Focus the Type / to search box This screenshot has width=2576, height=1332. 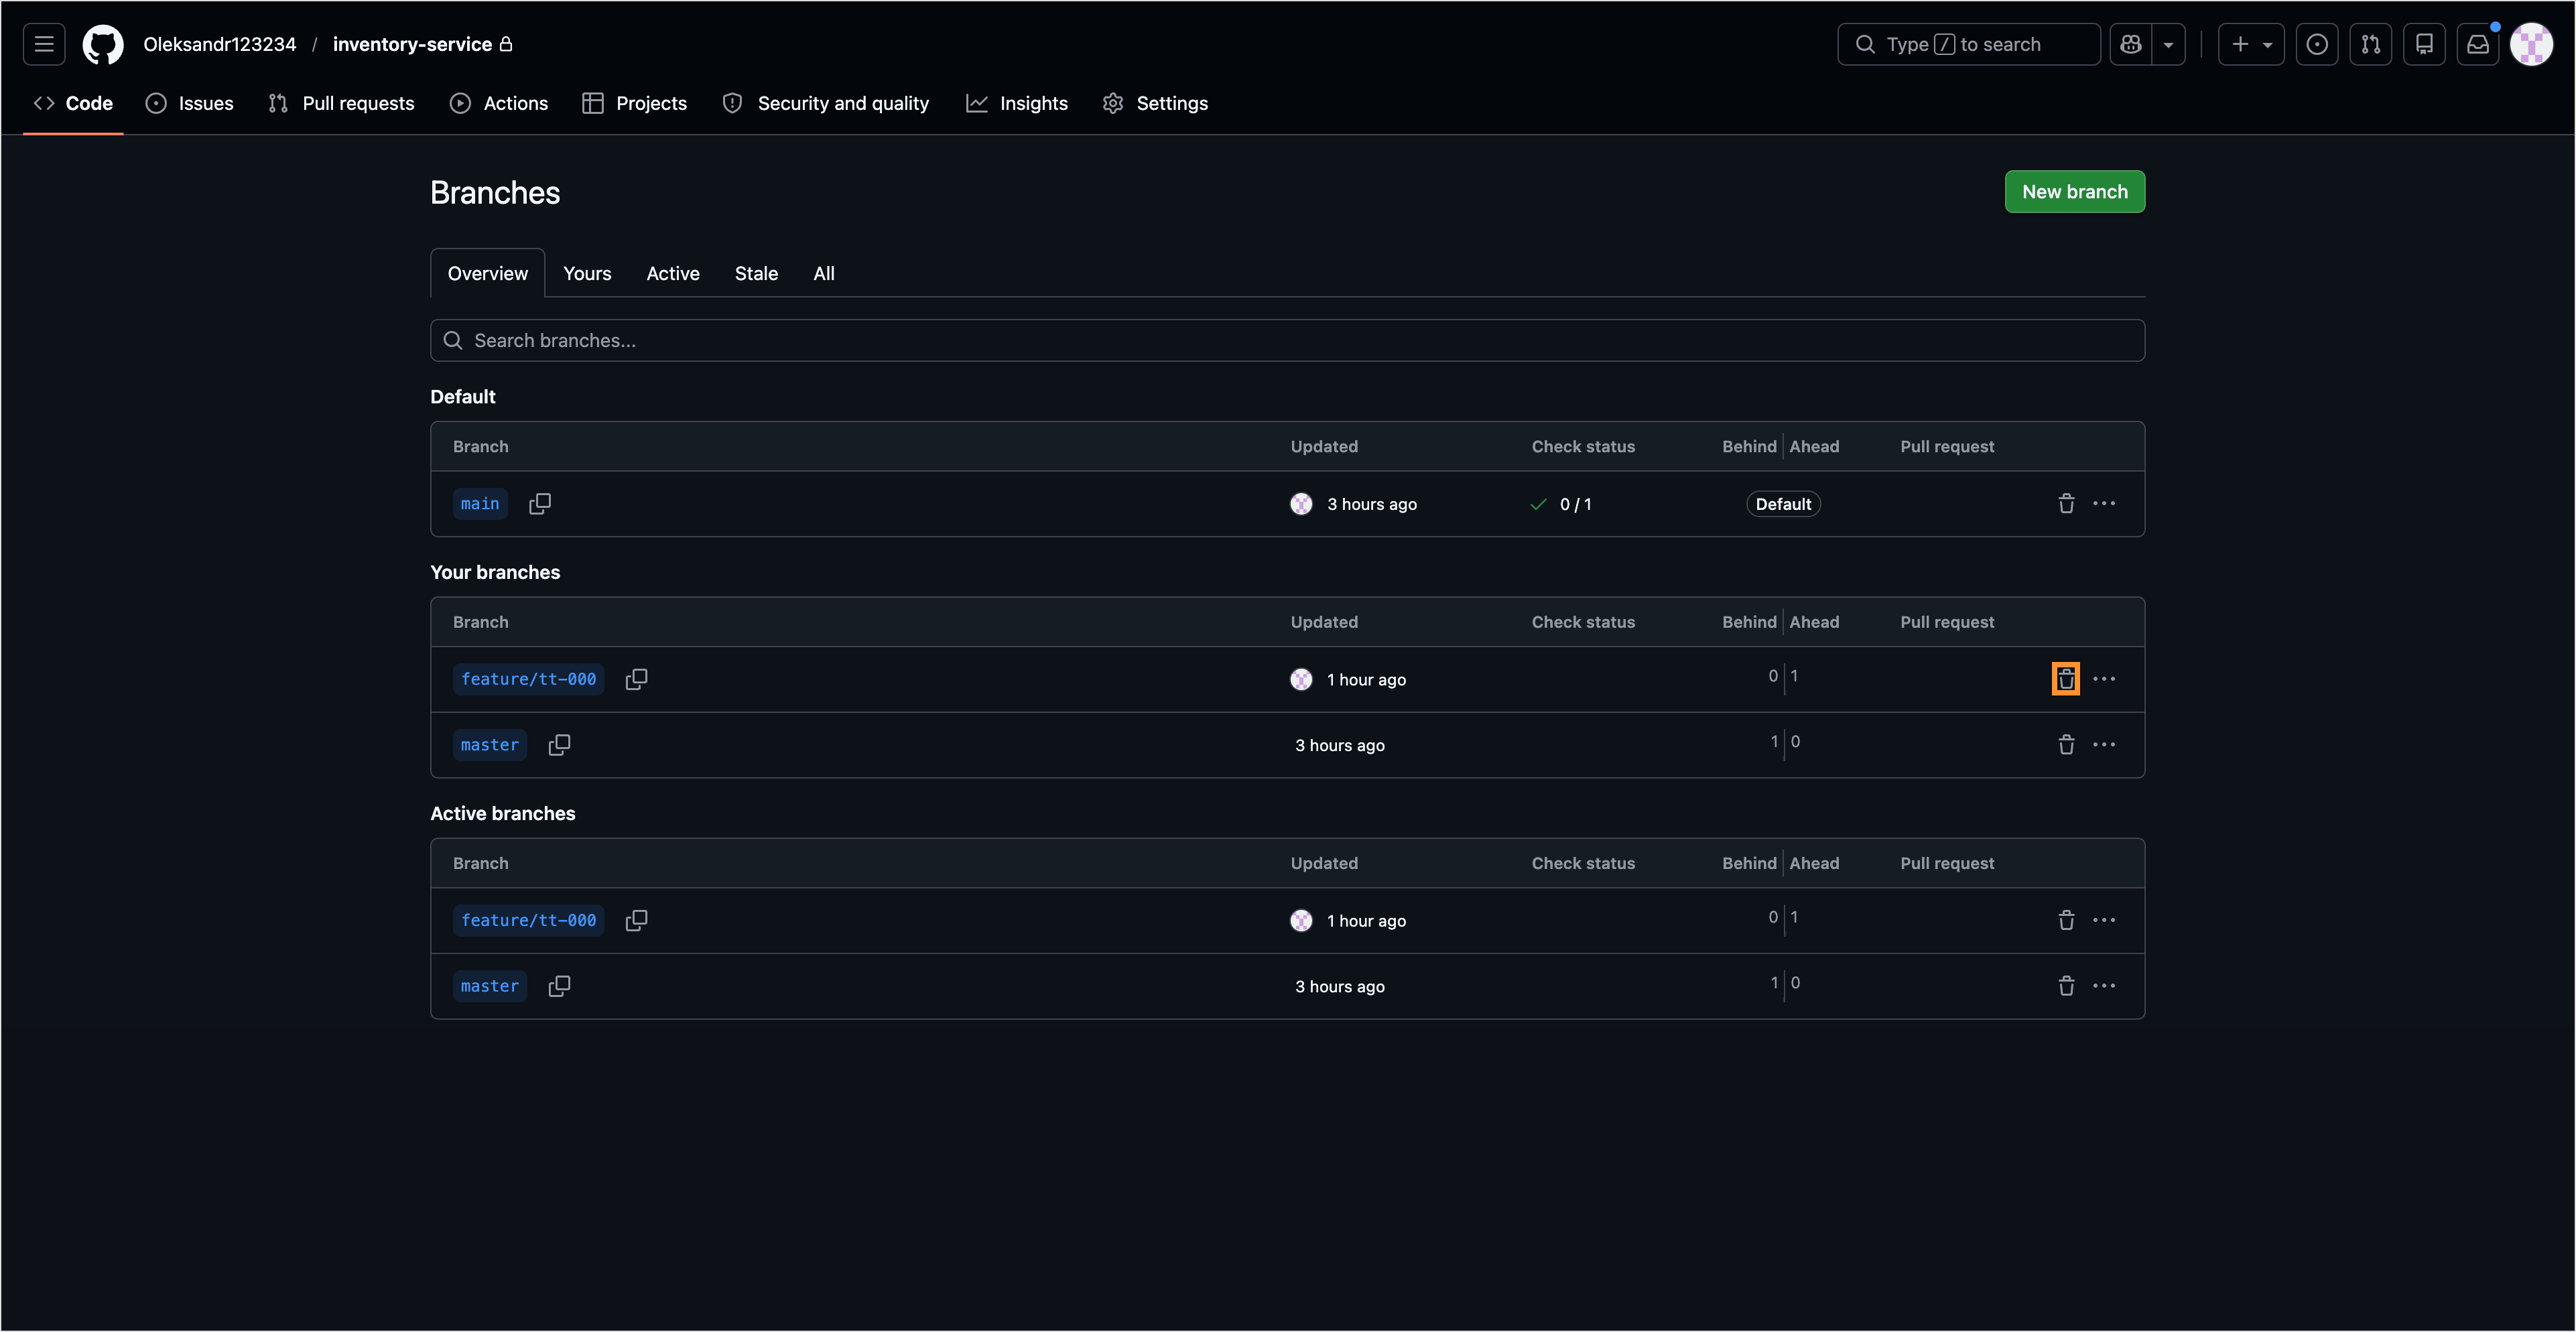click(x=1968, y=44)
